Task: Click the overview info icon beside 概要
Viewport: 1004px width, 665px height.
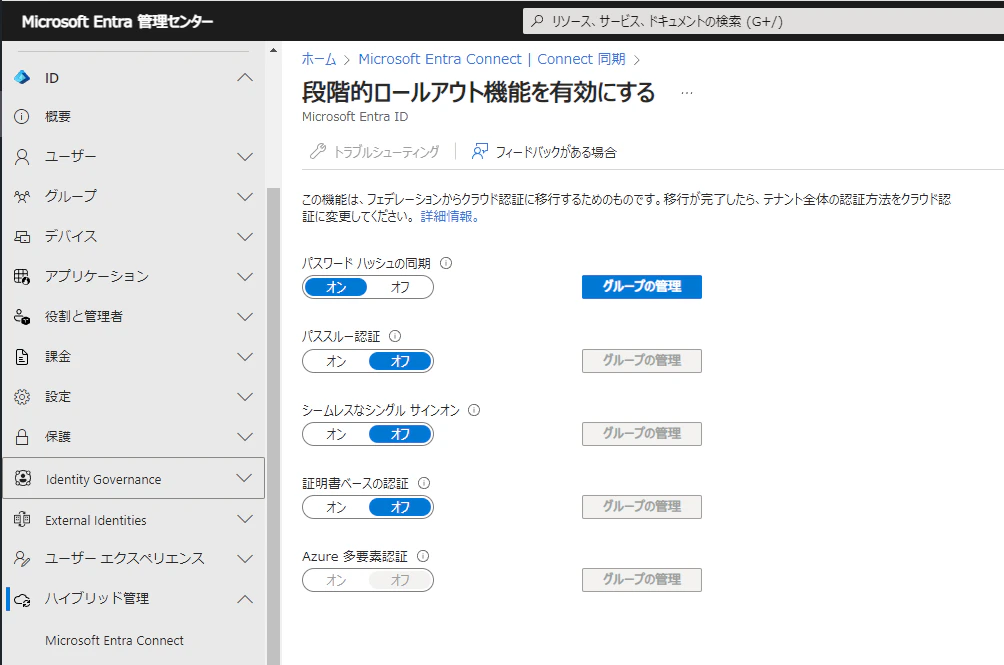Action: 22,116
